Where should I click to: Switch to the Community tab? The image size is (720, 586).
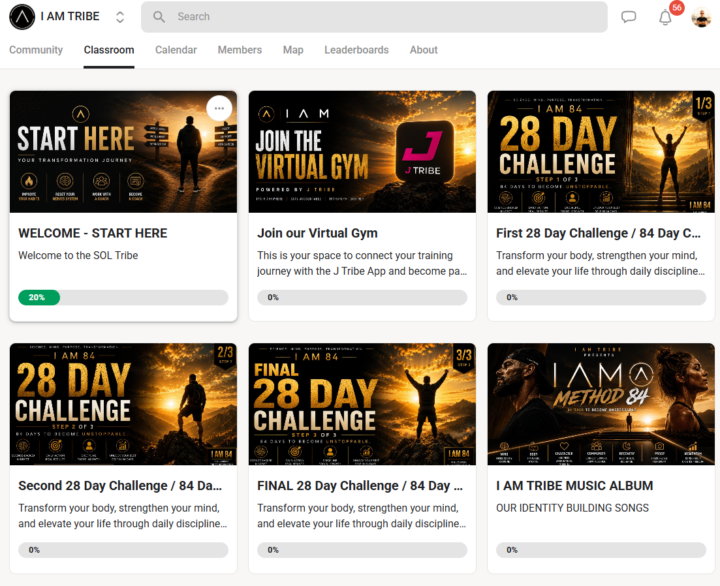(x=36, y=50)
